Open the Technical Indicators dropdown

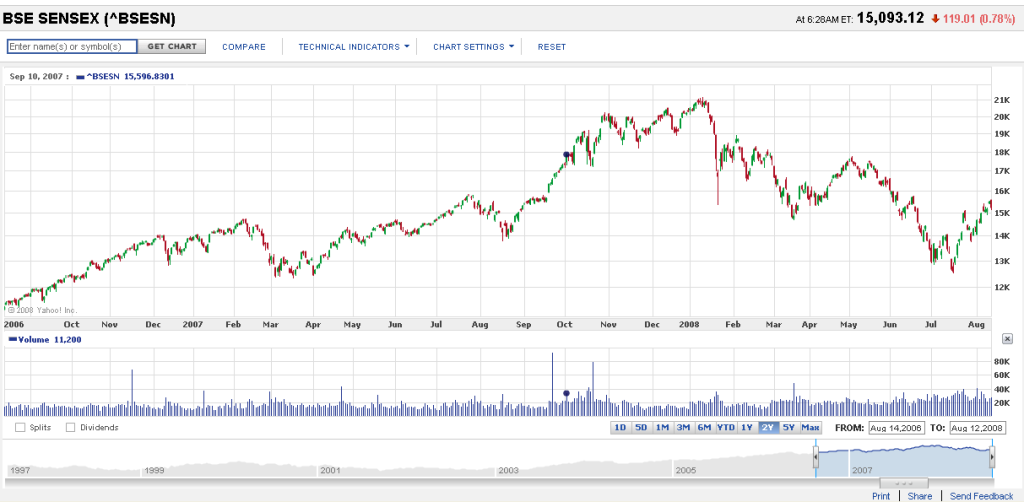coord(353,47)
